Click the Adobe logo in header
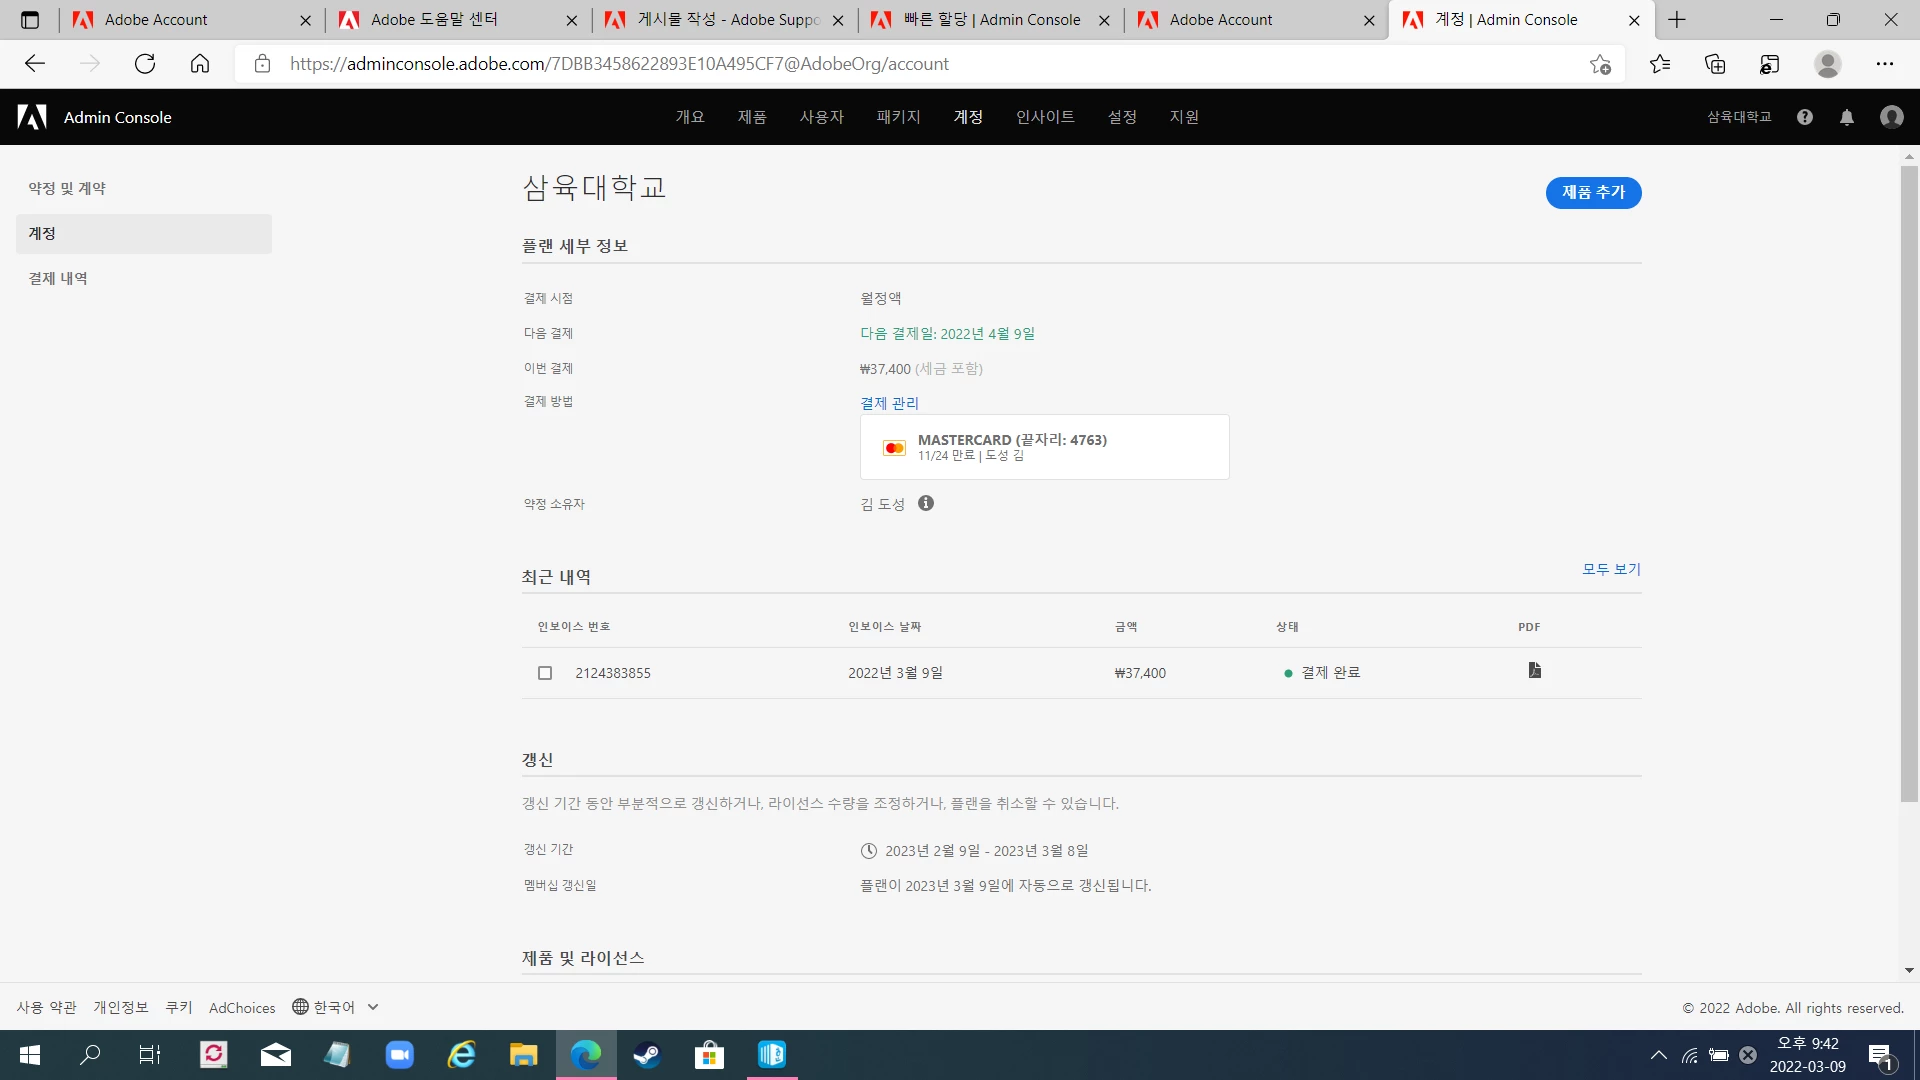The image size is (1920, 1080). [32, 117]
